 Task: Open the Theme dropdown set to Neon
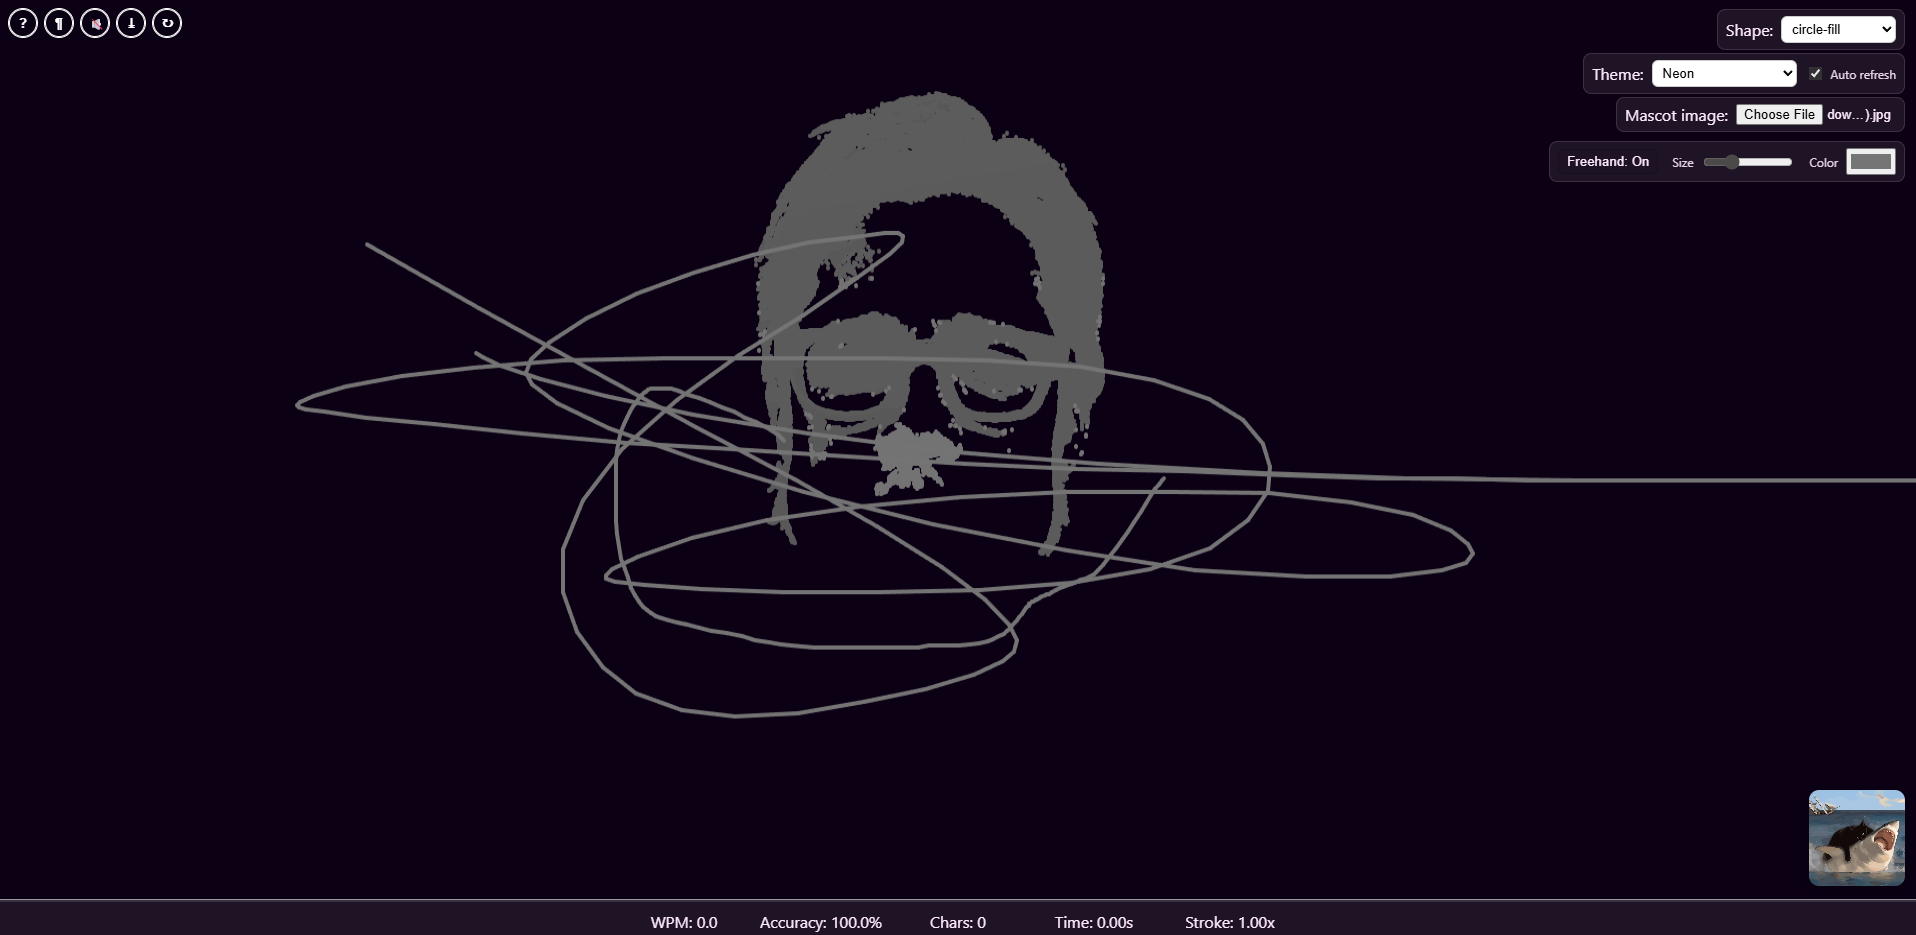(x=1723, y=74)
